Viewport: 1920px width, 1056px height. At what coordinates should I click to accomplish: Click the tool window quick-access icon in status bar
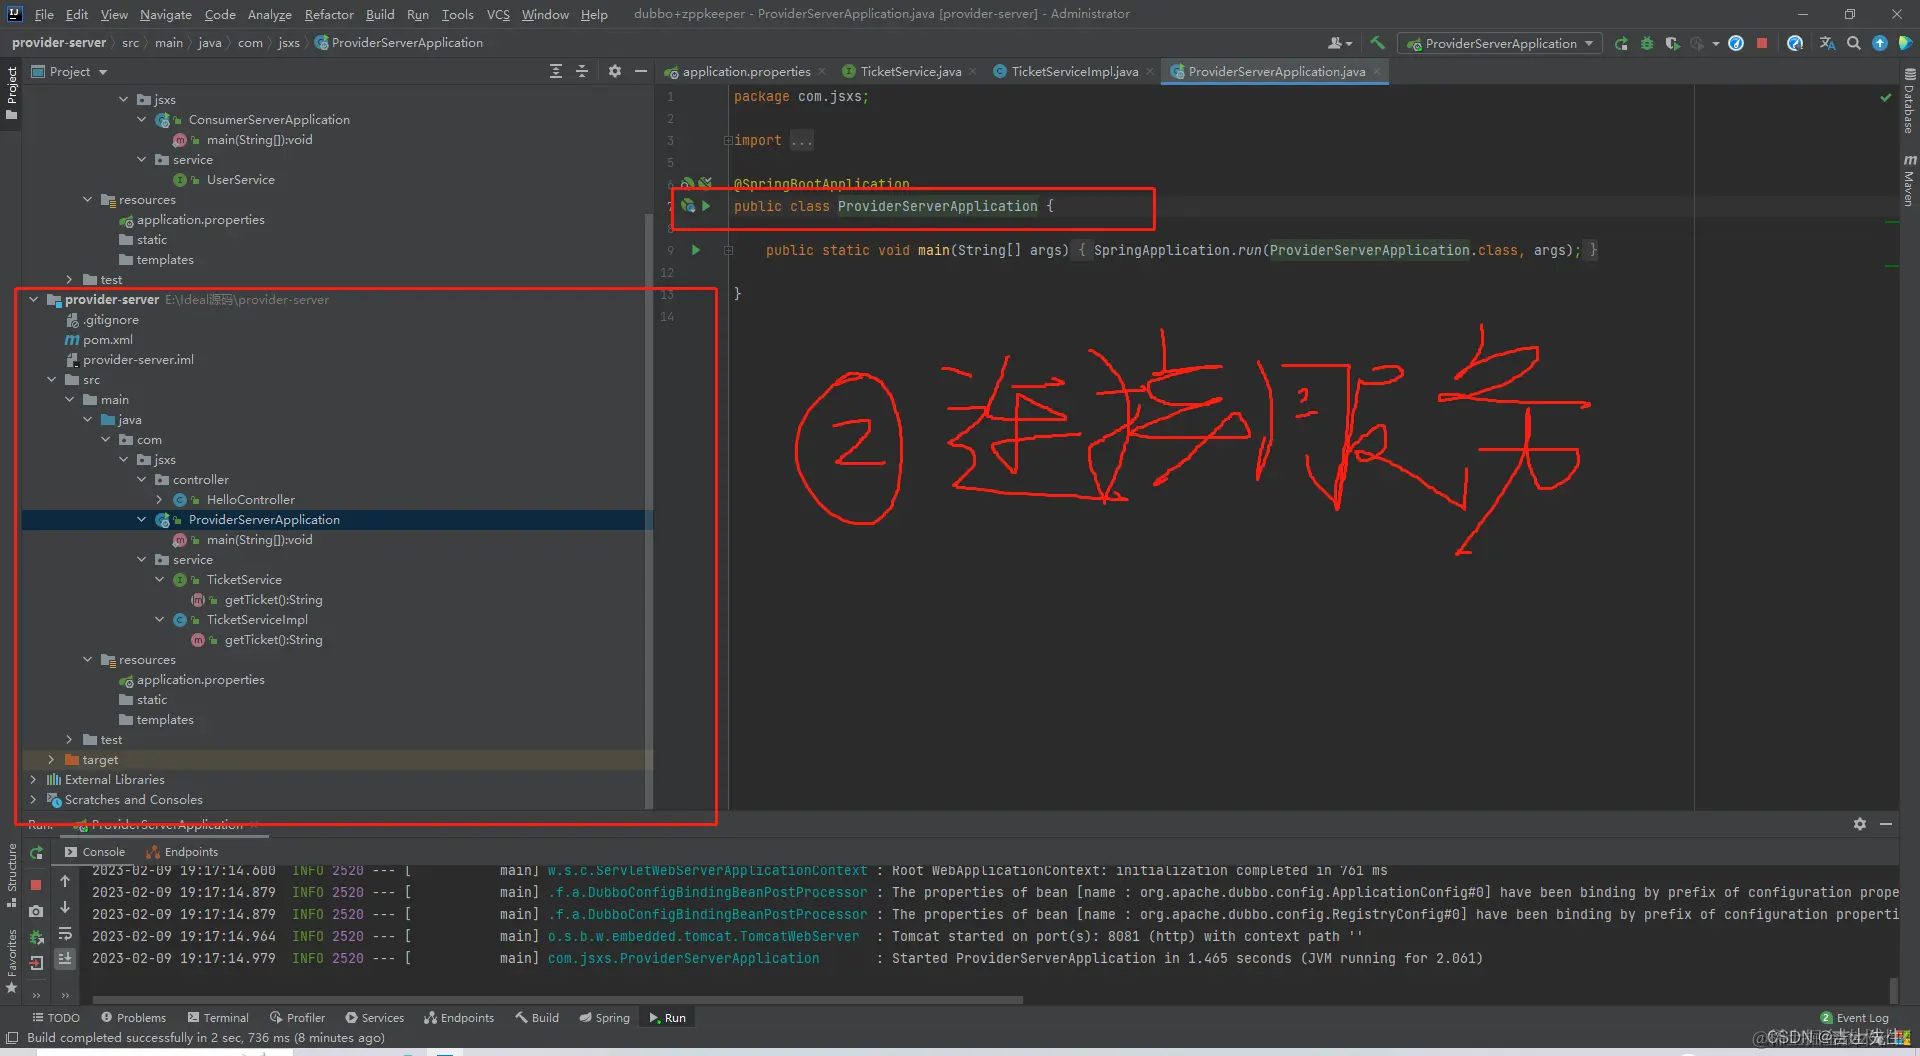point(12,1038)
